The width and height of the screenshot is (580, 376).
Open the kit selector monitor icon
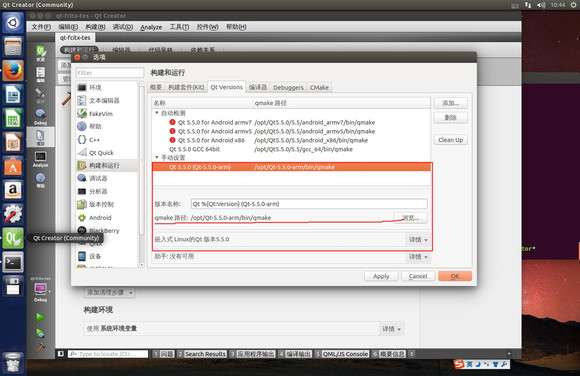point(40,289)
